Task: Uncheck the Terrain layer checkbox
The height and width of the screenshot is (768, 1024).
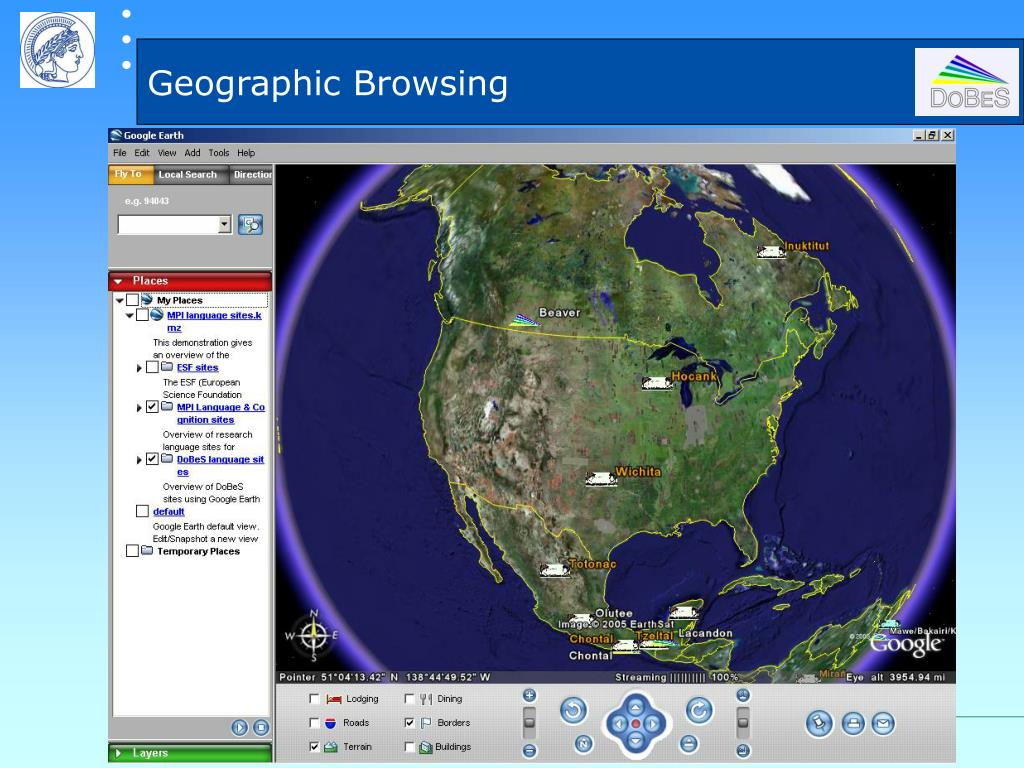Action: pyautogui.click(x=314, y=746)
